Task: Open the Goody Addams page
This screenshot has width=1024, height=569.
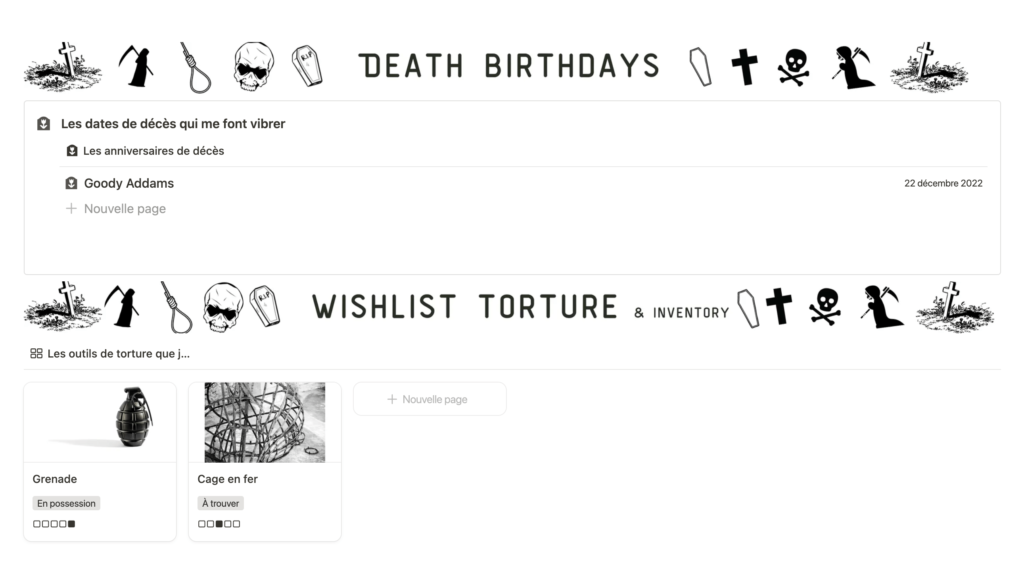Action: coord(129,184)
